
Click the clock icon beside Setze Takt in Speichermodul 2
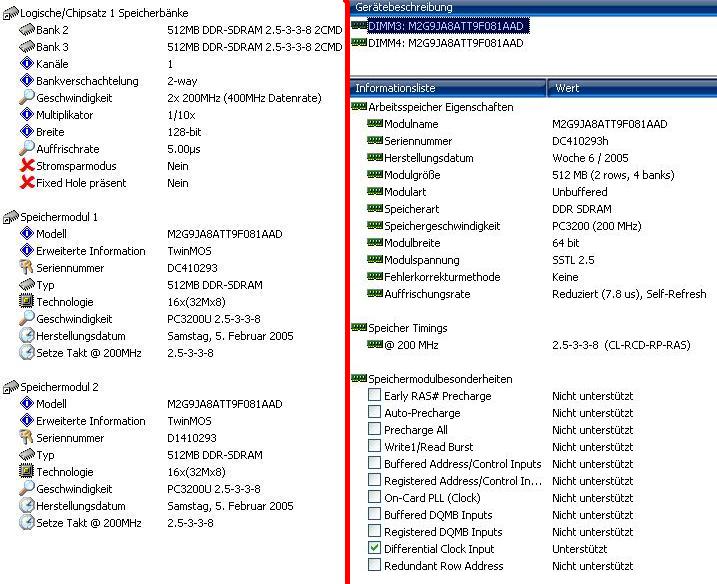point(27,522)
